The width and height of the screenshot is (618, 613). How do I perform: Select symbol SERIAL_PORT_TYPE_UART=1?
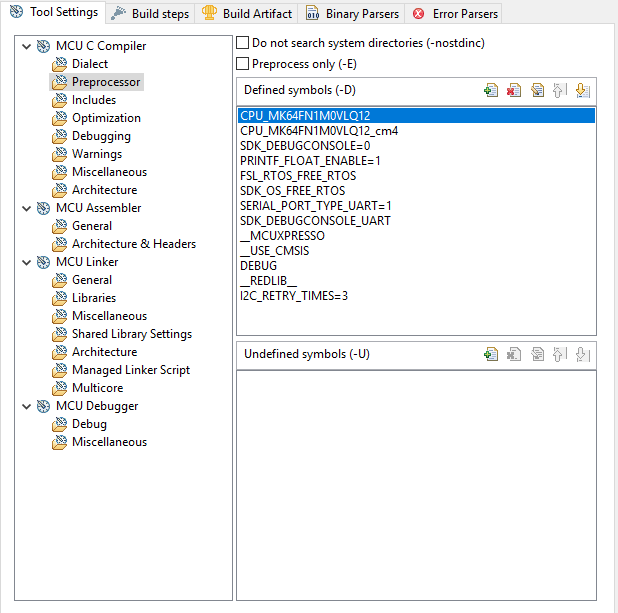pyautogui.click(x=416, y=206)
